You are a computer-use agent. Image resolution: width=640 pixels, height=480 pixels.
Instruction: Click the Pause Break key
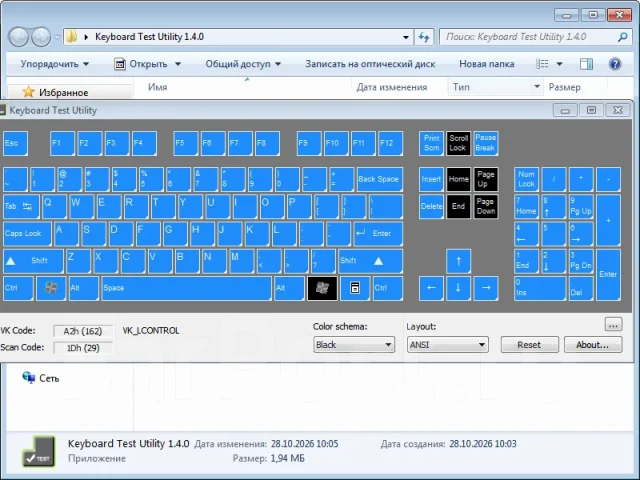[x=485, y=143]
